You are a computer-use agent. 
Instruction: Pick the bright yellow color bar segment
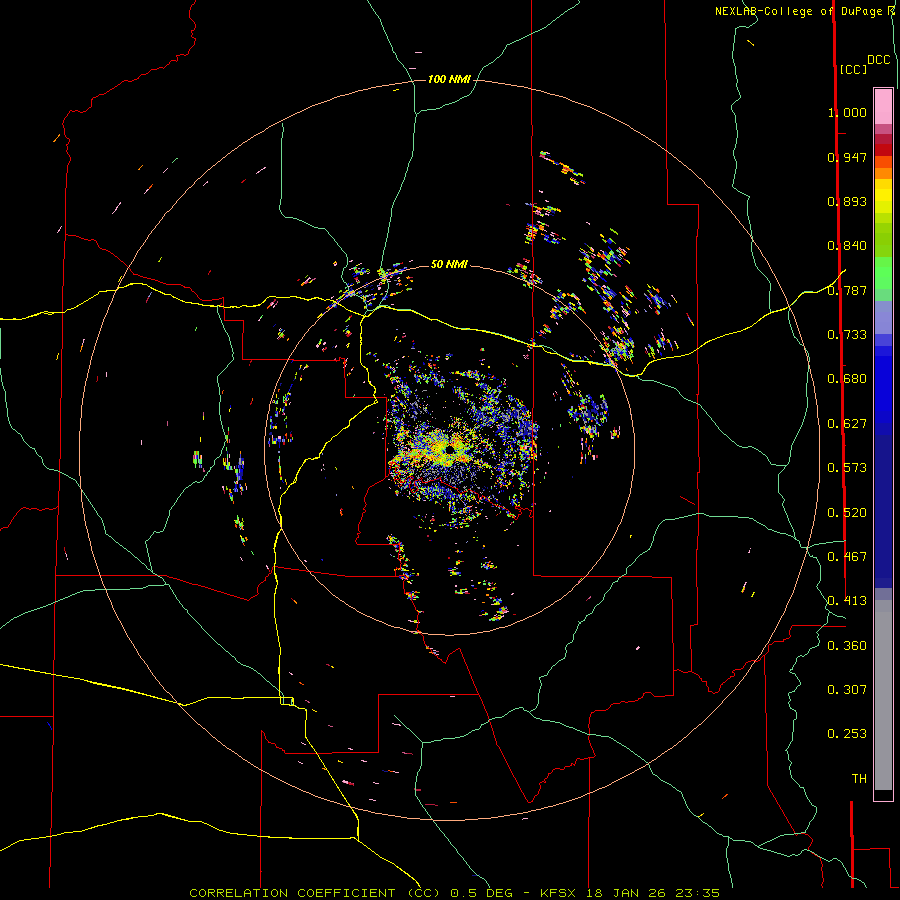point(883,196)
